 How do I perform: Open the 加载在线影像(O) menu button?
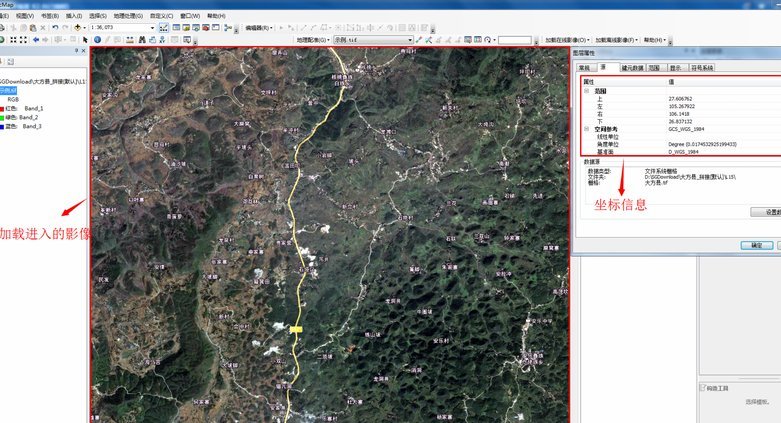click(567, 40)
